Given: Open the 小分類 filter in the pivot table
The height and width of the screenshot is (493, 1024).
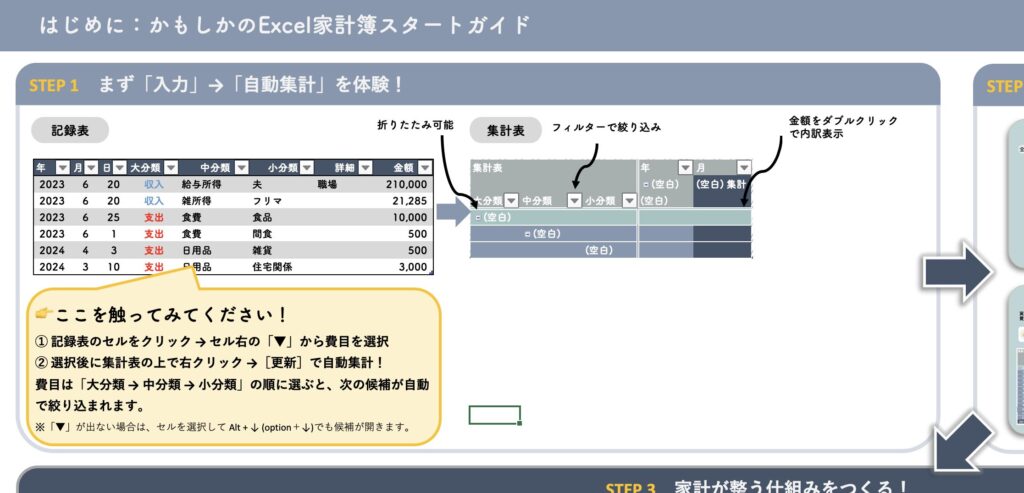Looking at the screenshot, I should (x=628, y=200).
